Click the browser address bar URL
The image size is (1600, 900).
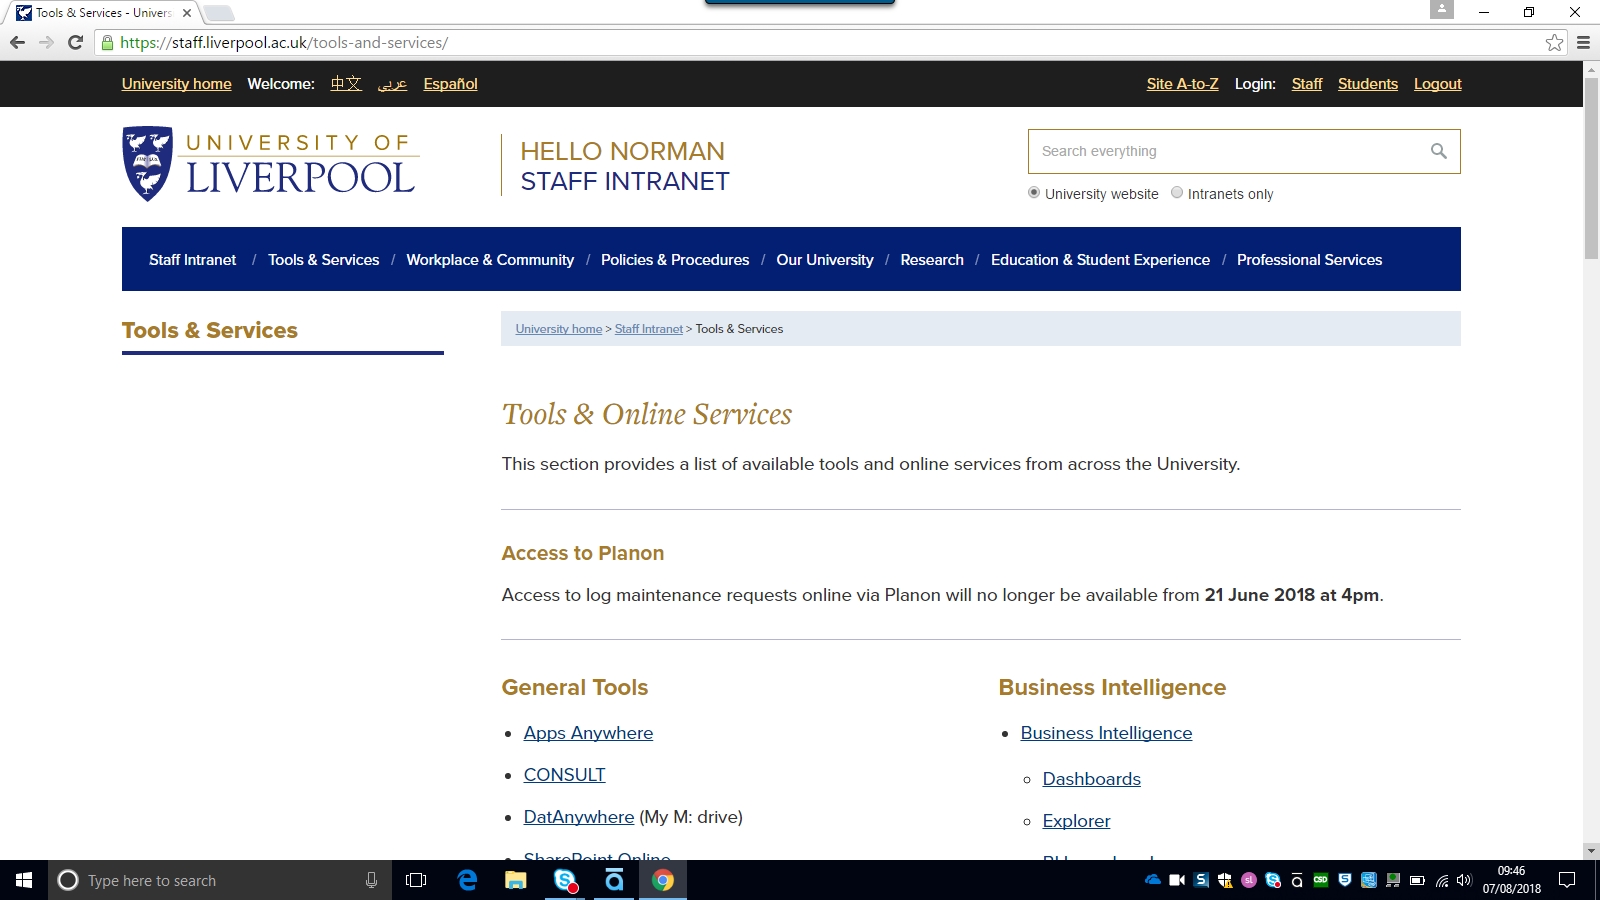pos(283,42)
